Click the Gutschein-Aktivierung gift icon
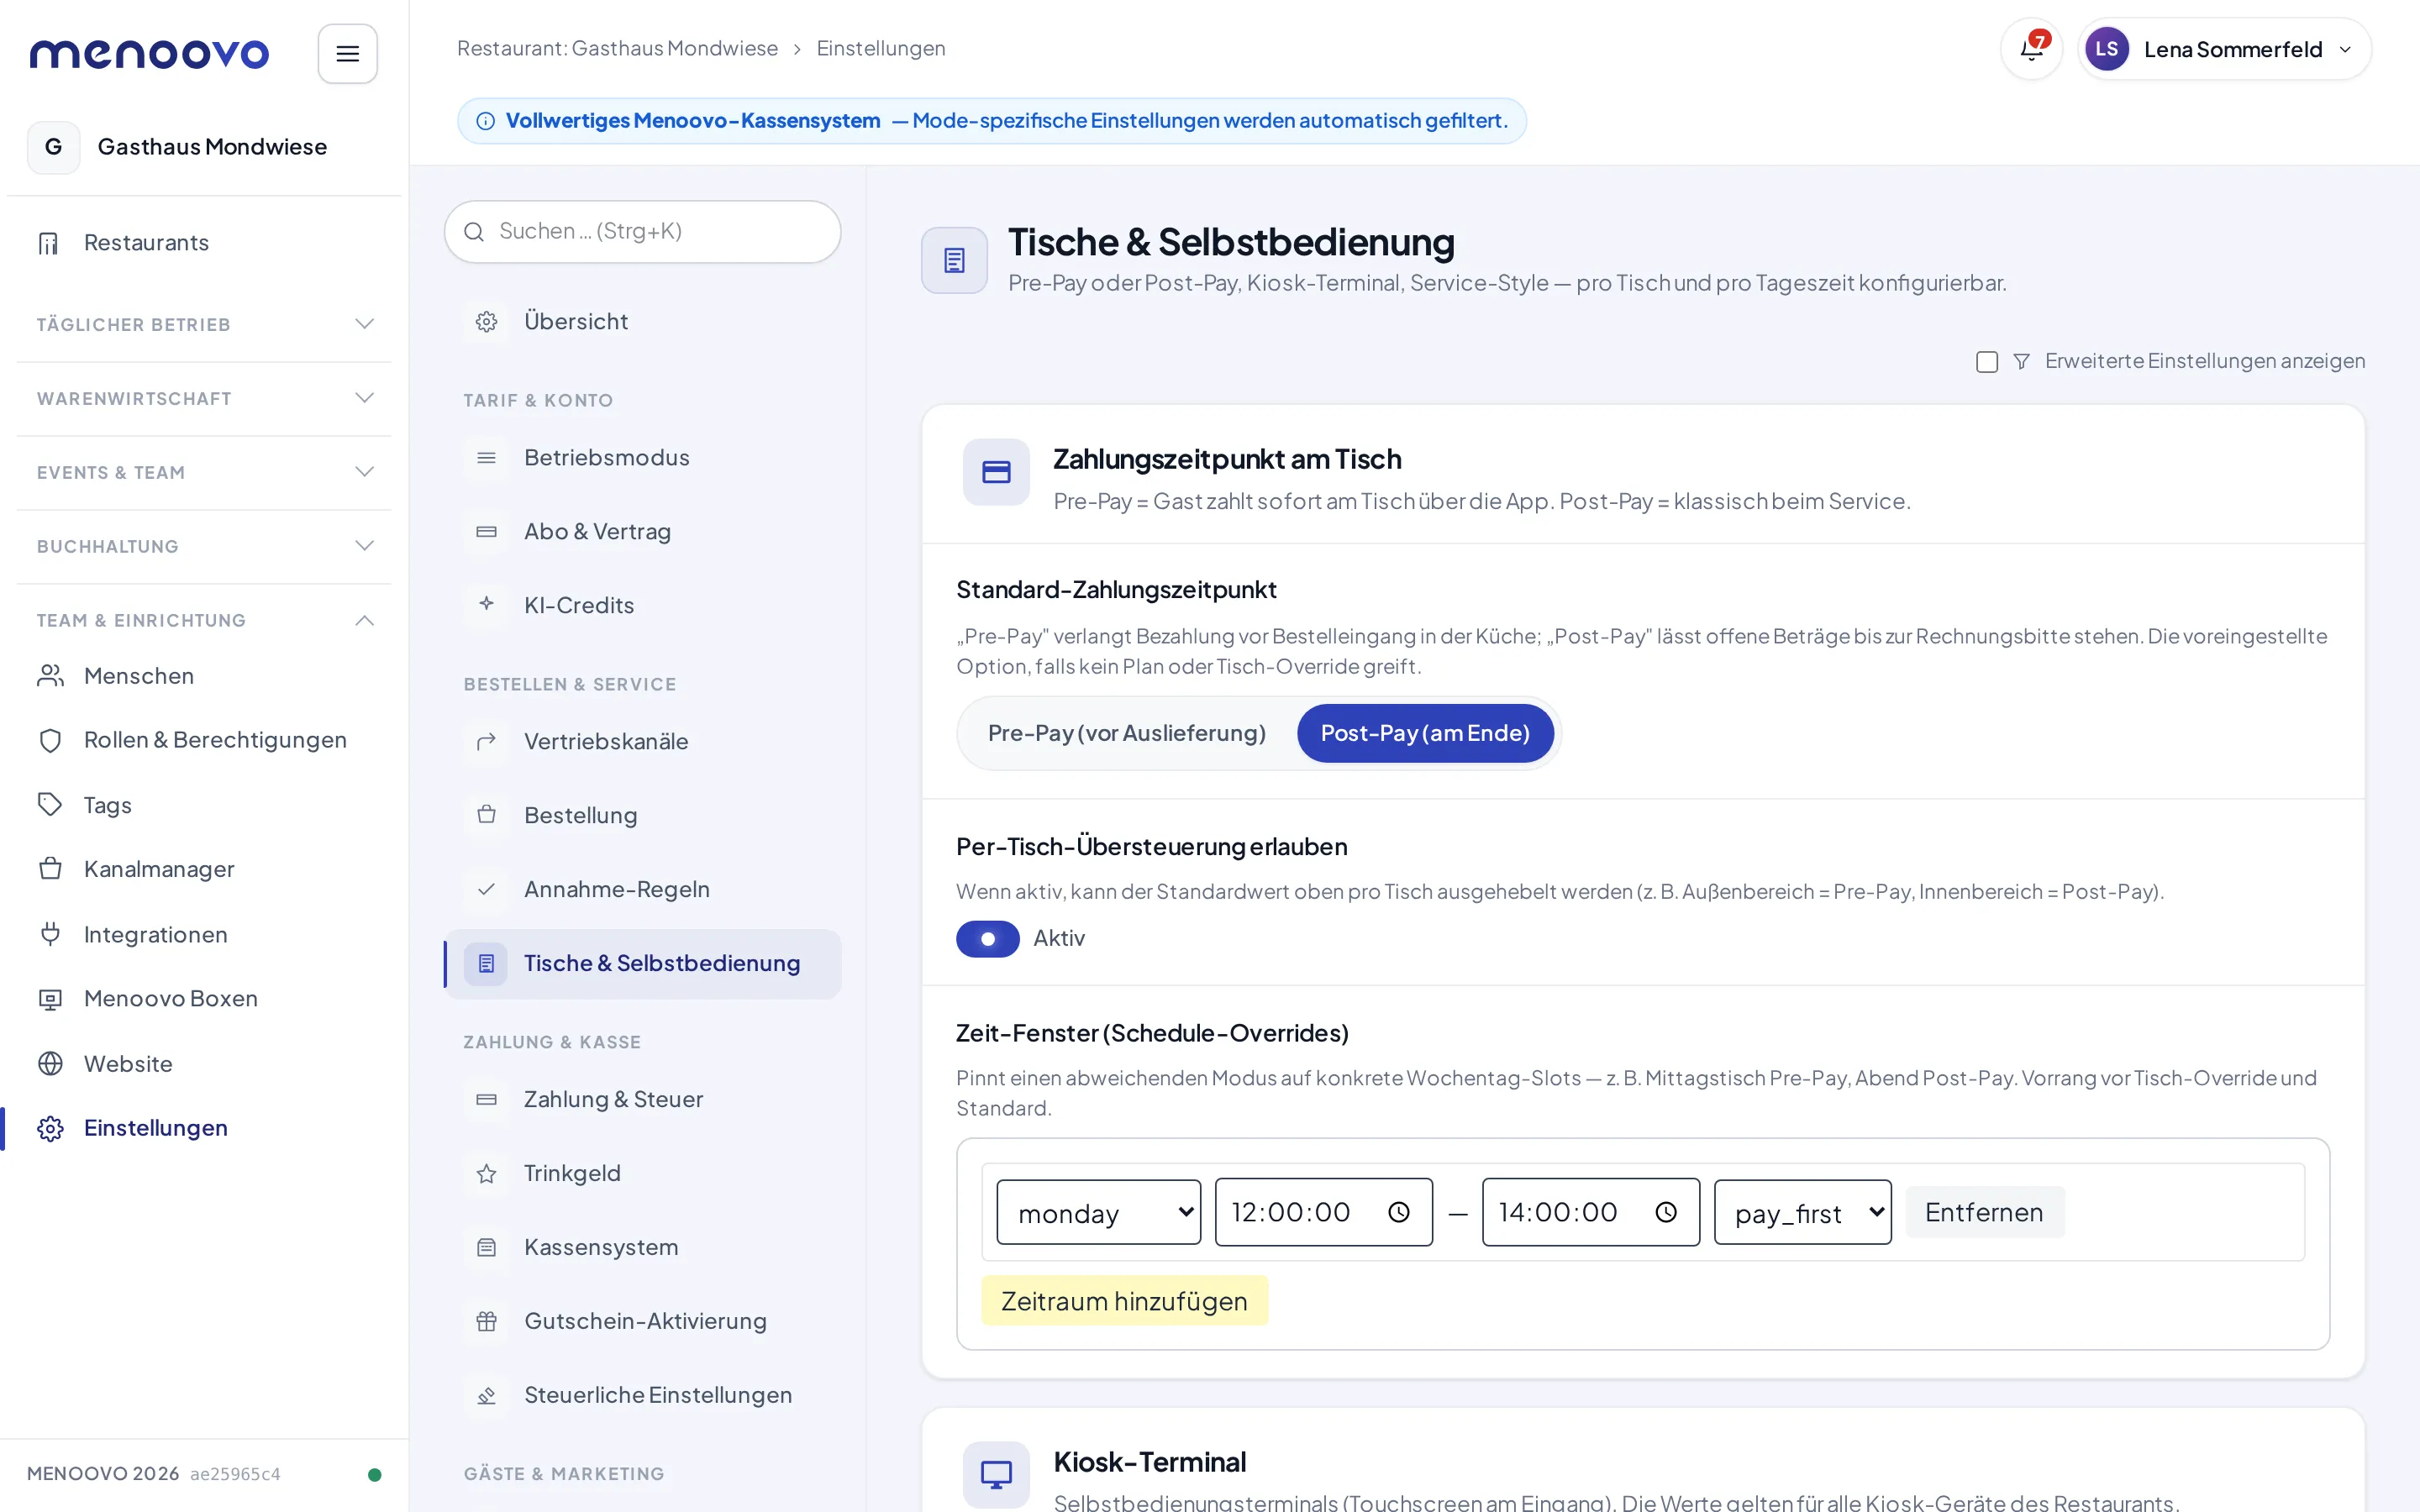Screen dimensions: 2420x1512 pos(486,1322)
